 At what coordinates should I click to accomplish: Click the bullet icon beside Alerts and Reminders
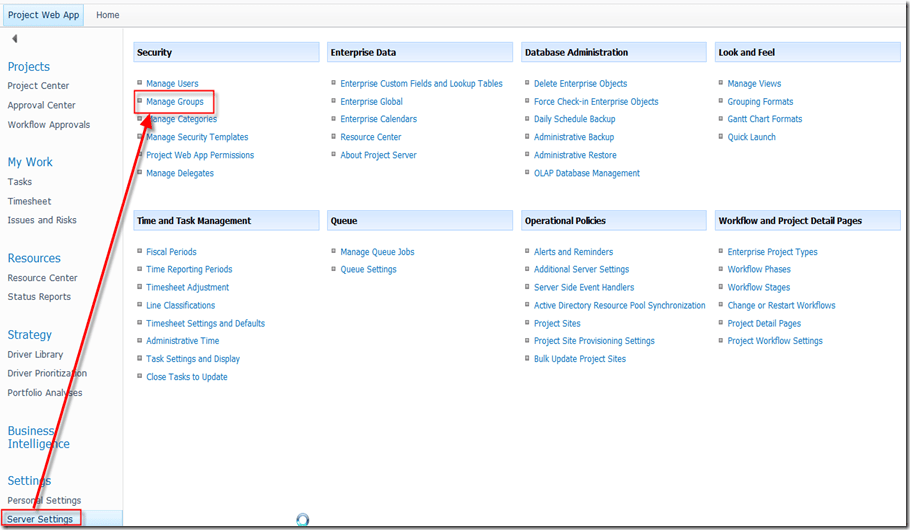click(527, 251)
